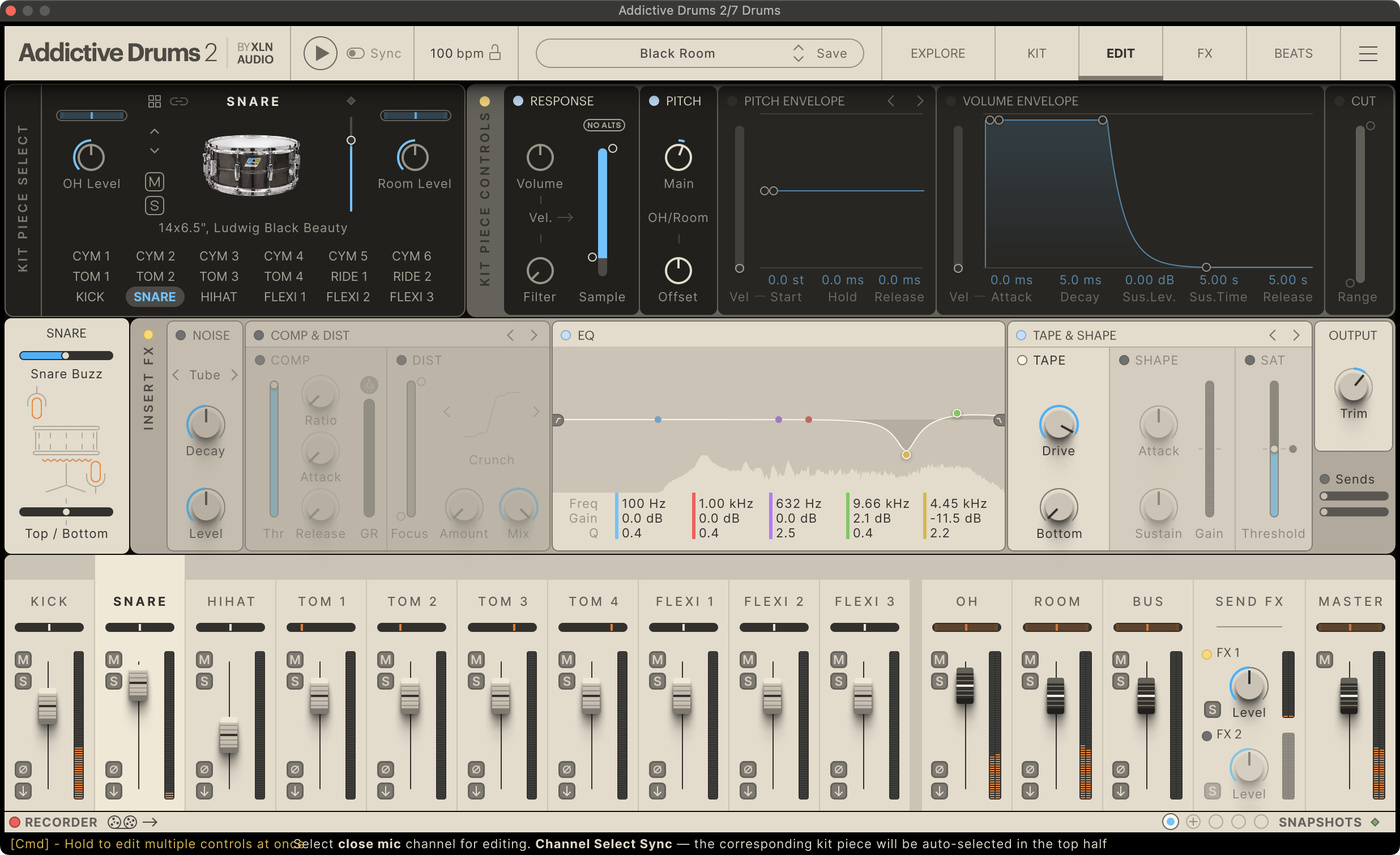Mute the HIHAT mixer channel

click(x=204, y=659)
